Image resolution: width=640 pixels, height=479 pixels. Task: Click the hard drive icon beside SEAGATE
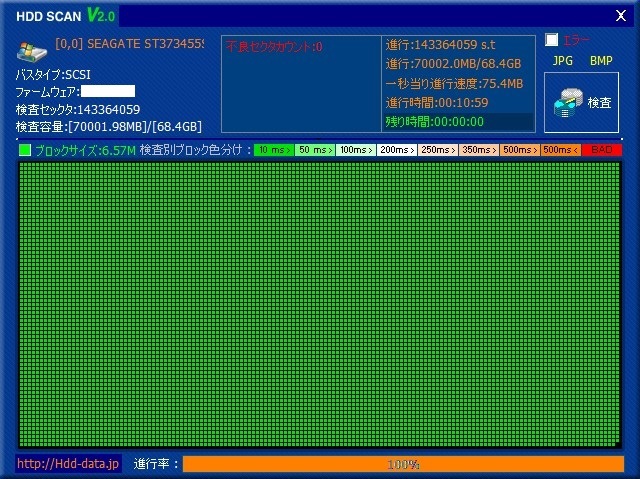[32, 52]
